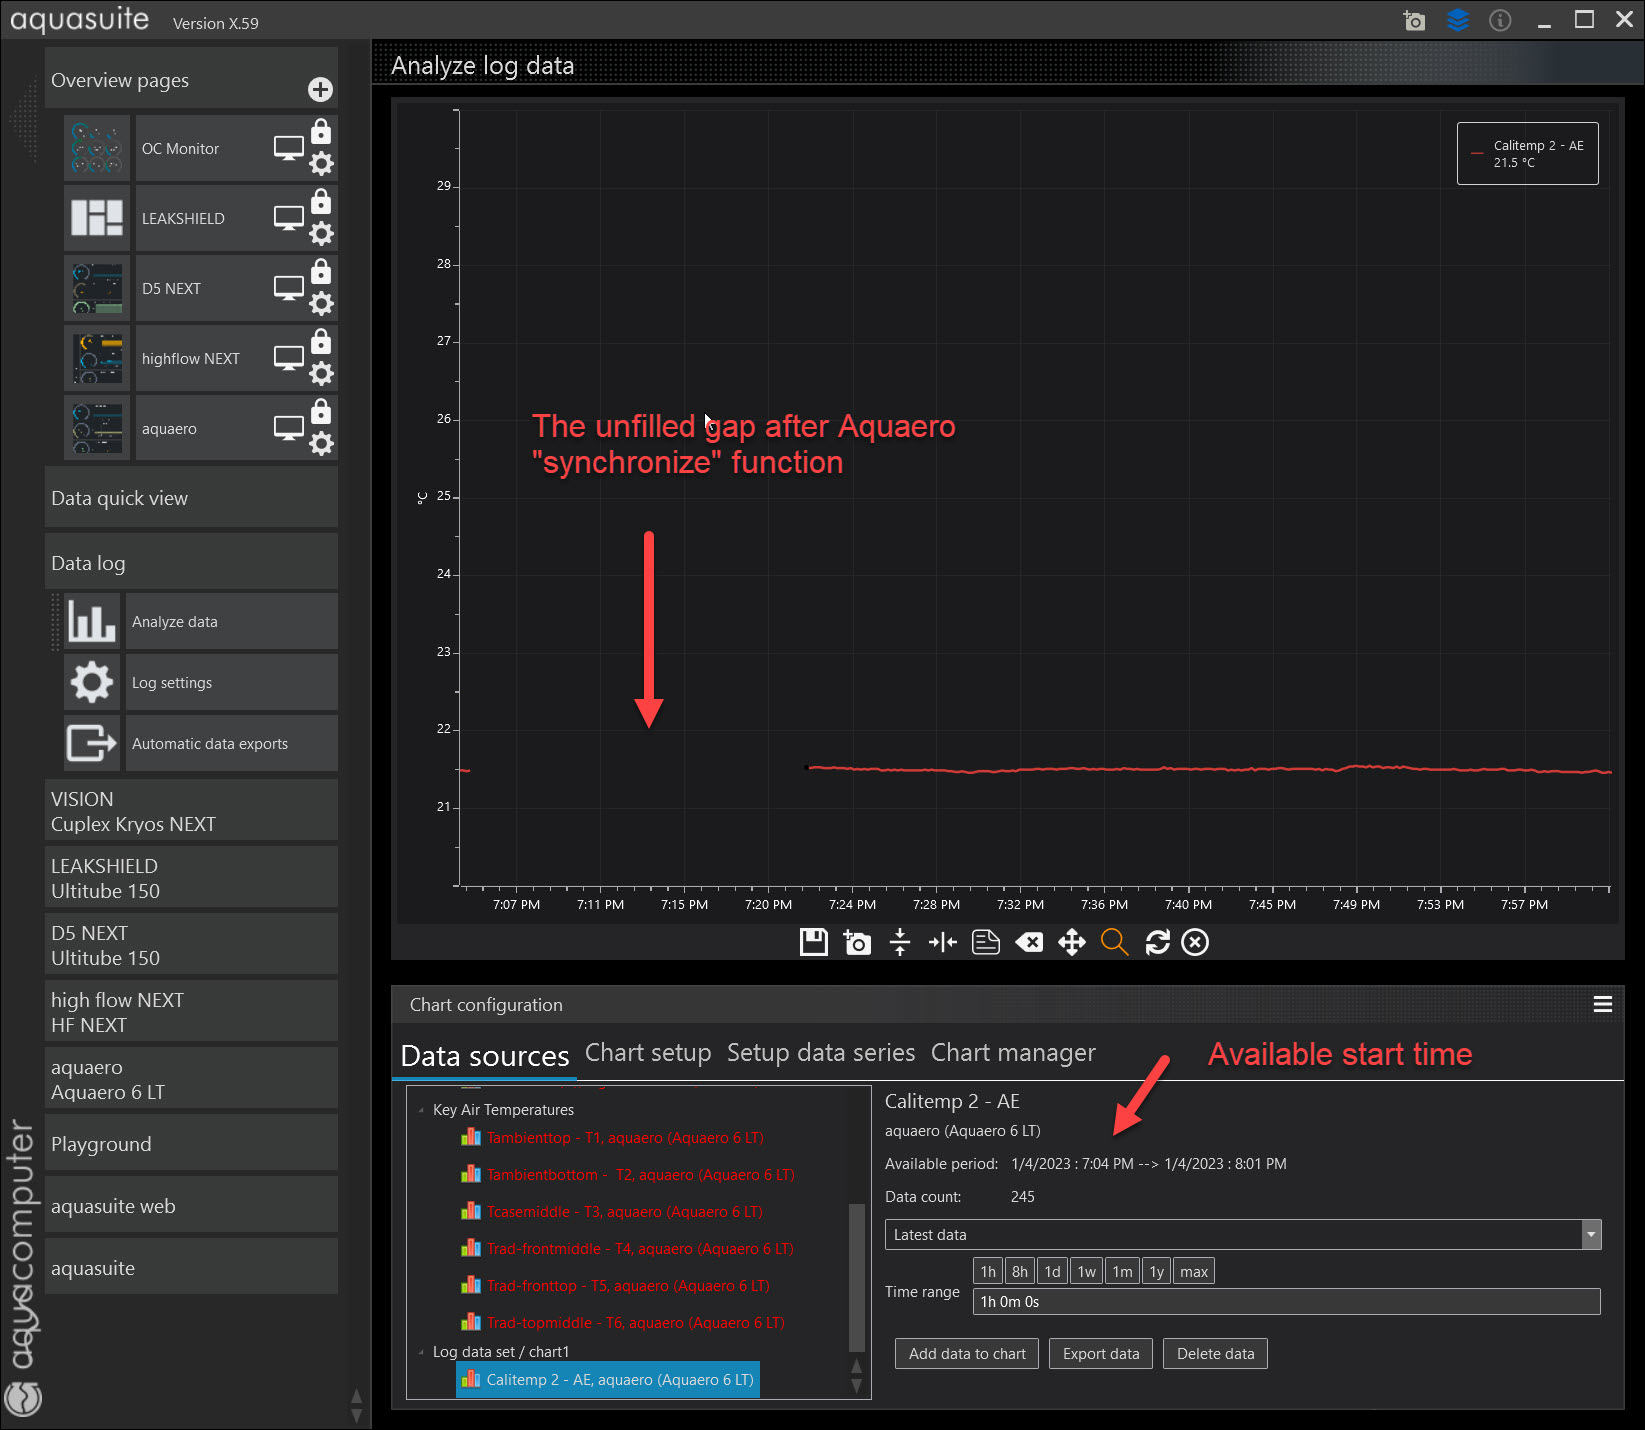
Task: Select the orange magnifier zoom tool
Action: [1114, 942]
